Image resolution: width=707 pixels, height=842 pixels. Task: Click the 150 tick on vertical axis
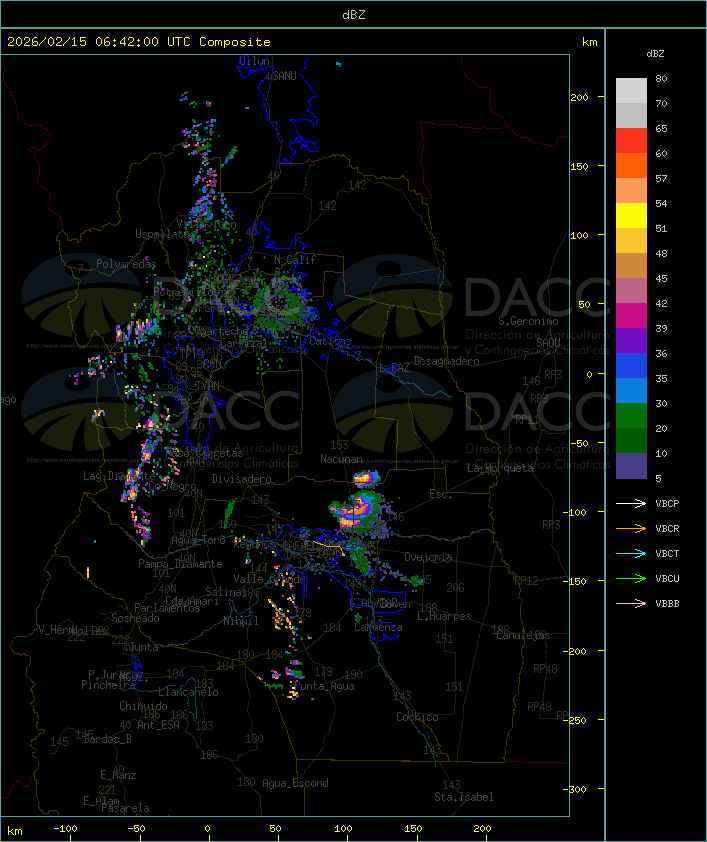(579, 166)
